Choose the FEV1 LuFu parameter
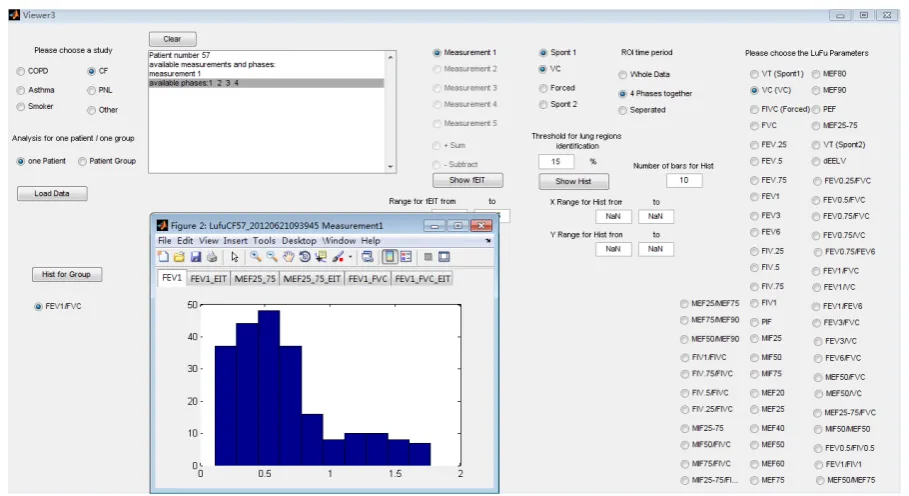 (754, 197)
